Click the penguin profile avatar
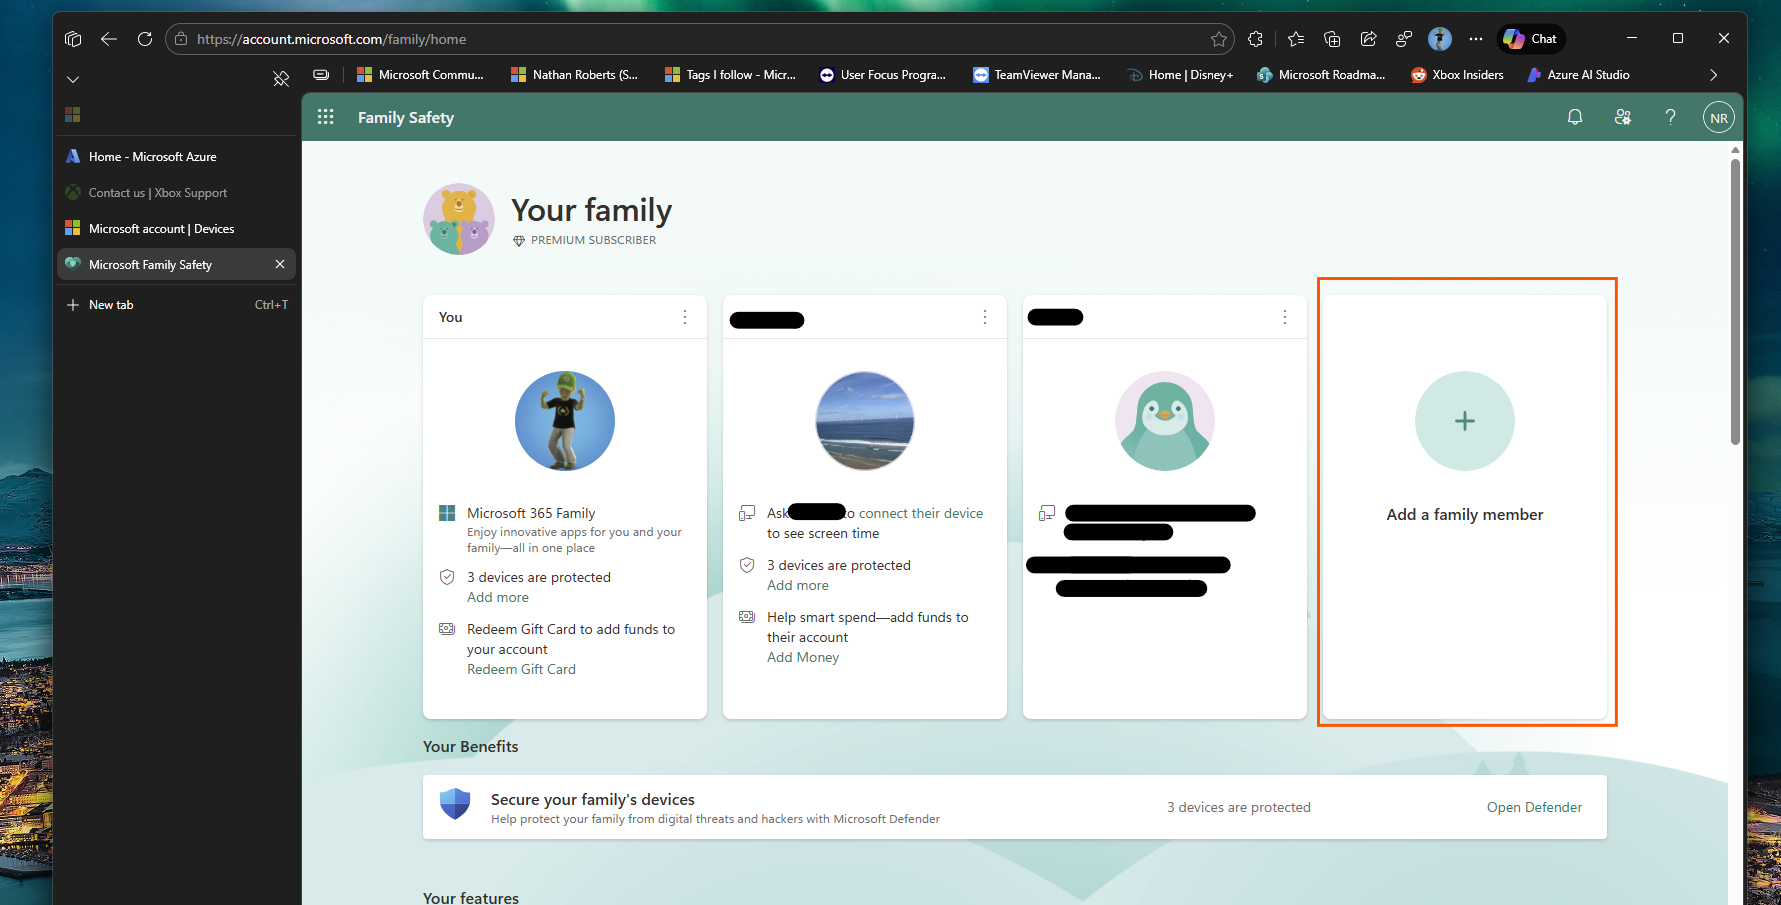The image size is (1781, 905). (1165, 421)
